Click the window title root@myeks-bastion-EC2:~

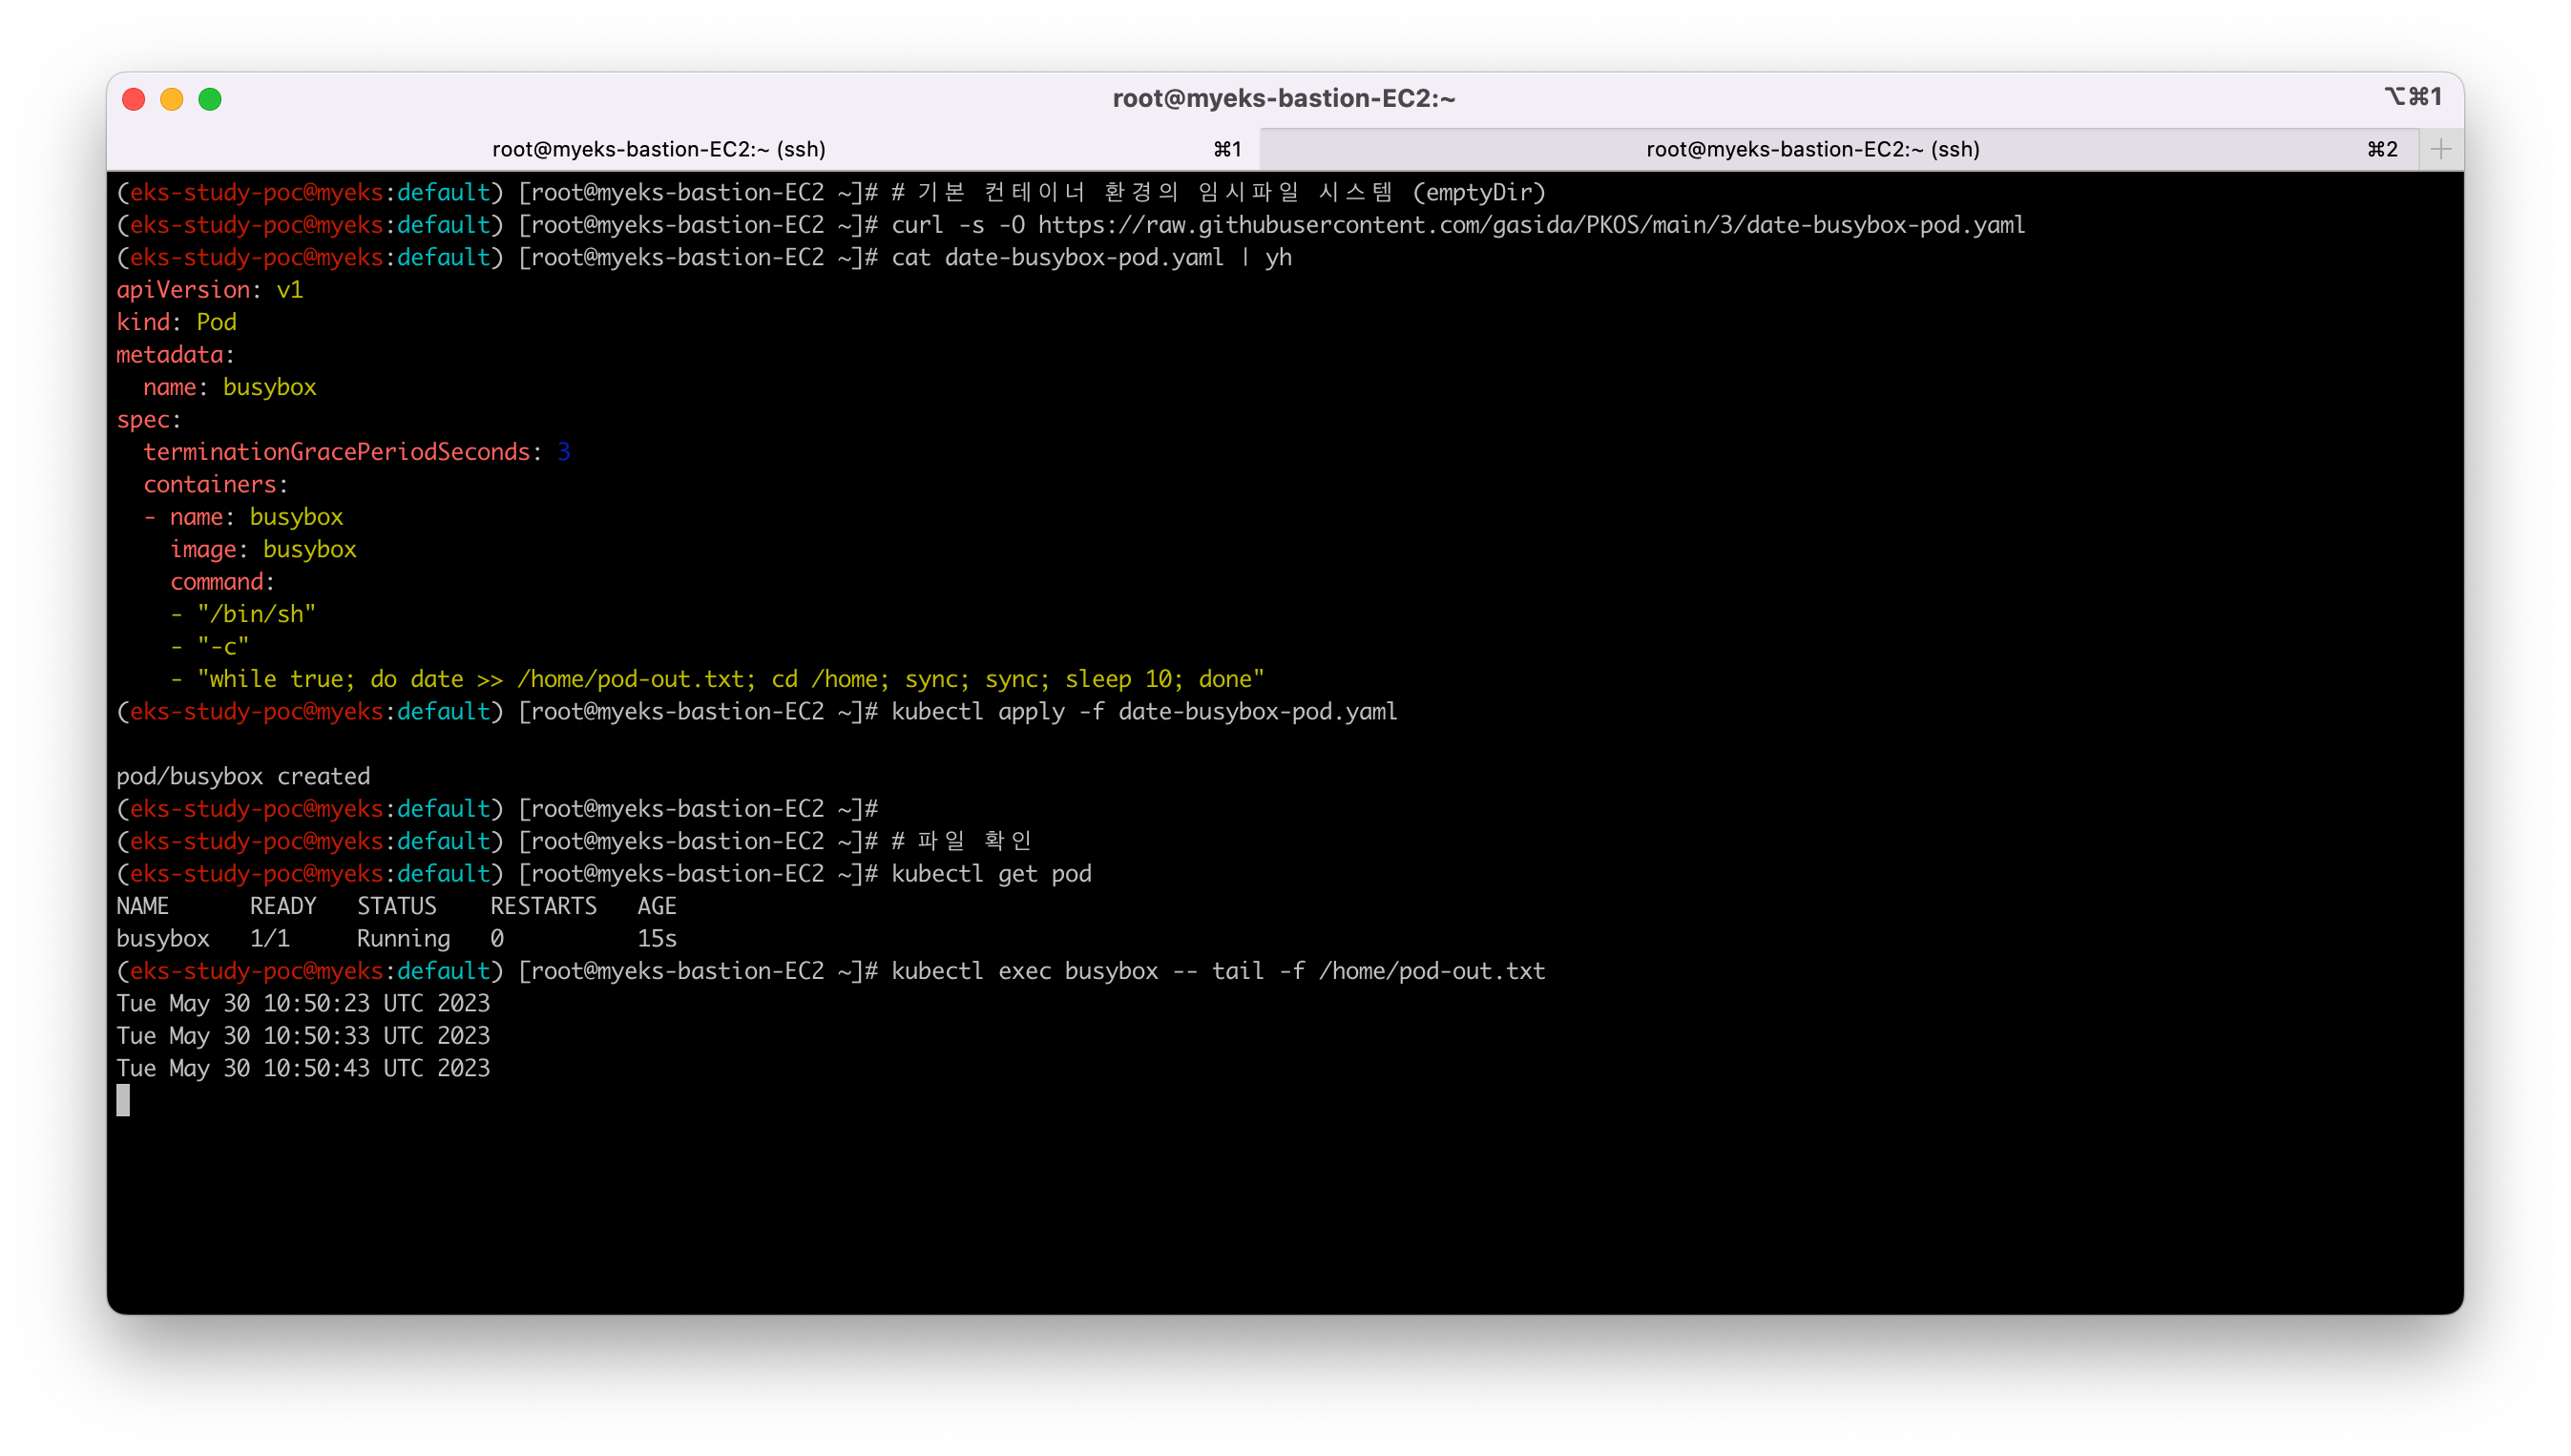point(1284,98)
